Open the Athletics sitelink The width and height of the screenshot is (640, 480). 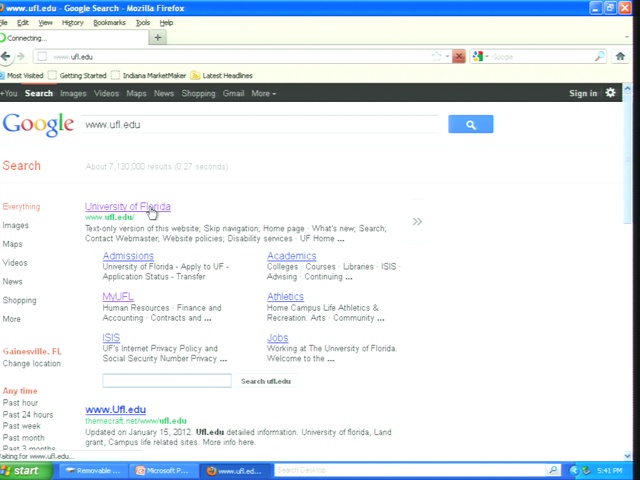pos(285,297)
